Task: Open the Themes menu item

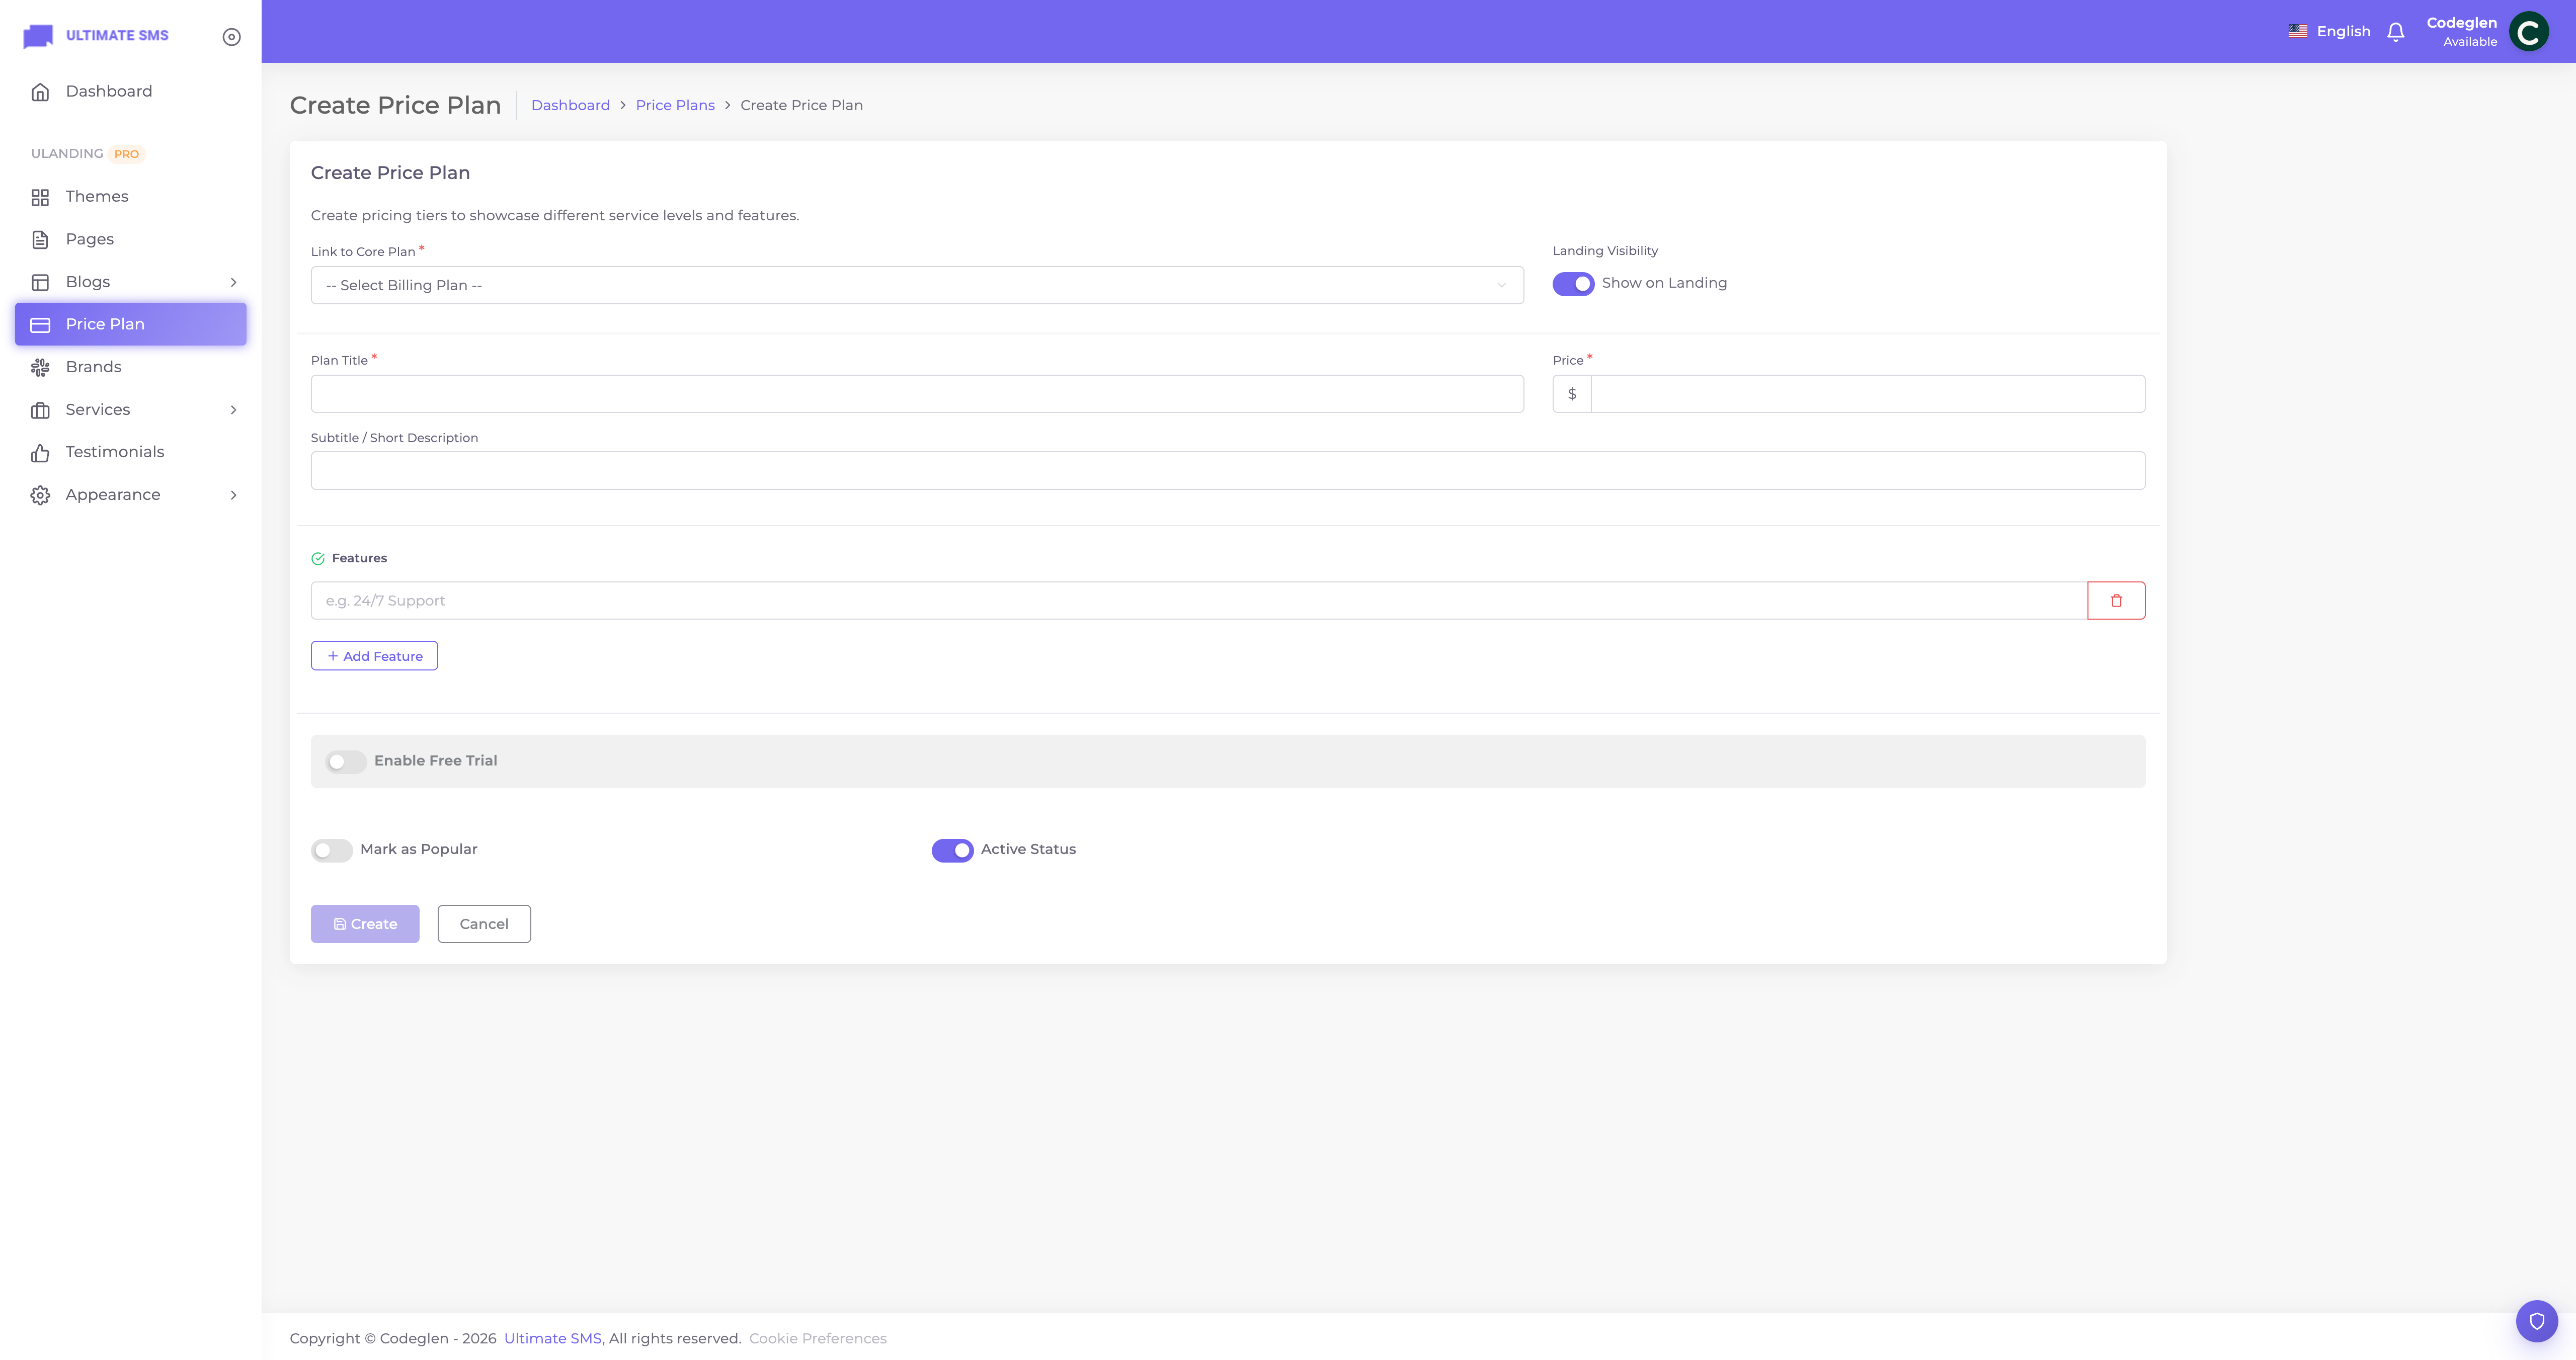Action: (x=131, y=197)
